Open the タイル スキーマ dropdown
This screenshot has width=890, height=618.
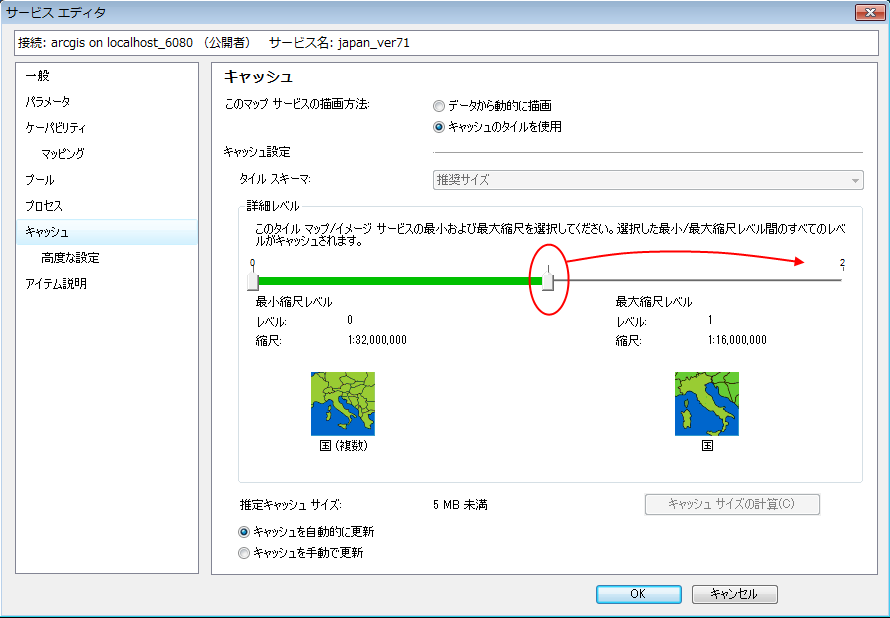[x=648, y=180]
